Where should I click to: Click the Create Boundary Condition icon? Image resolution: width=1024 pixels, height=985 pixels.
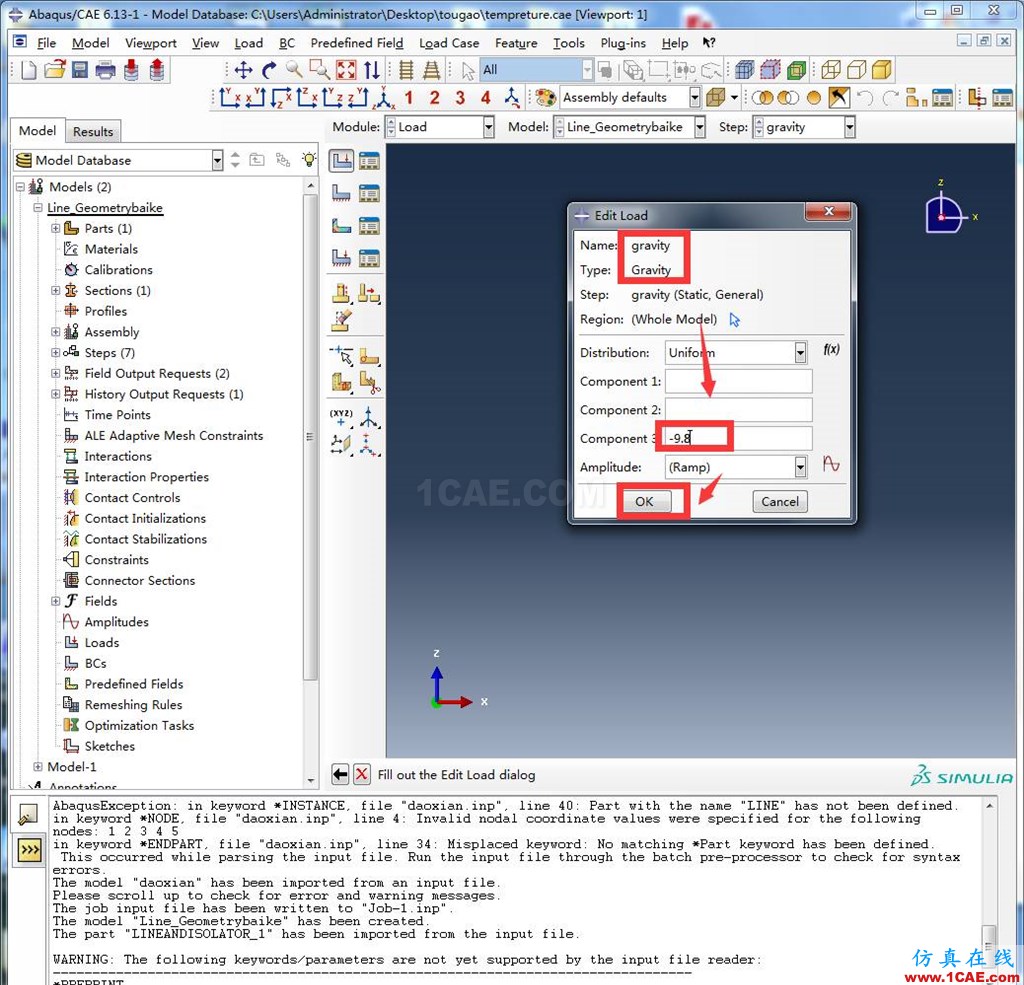[341, 193]
